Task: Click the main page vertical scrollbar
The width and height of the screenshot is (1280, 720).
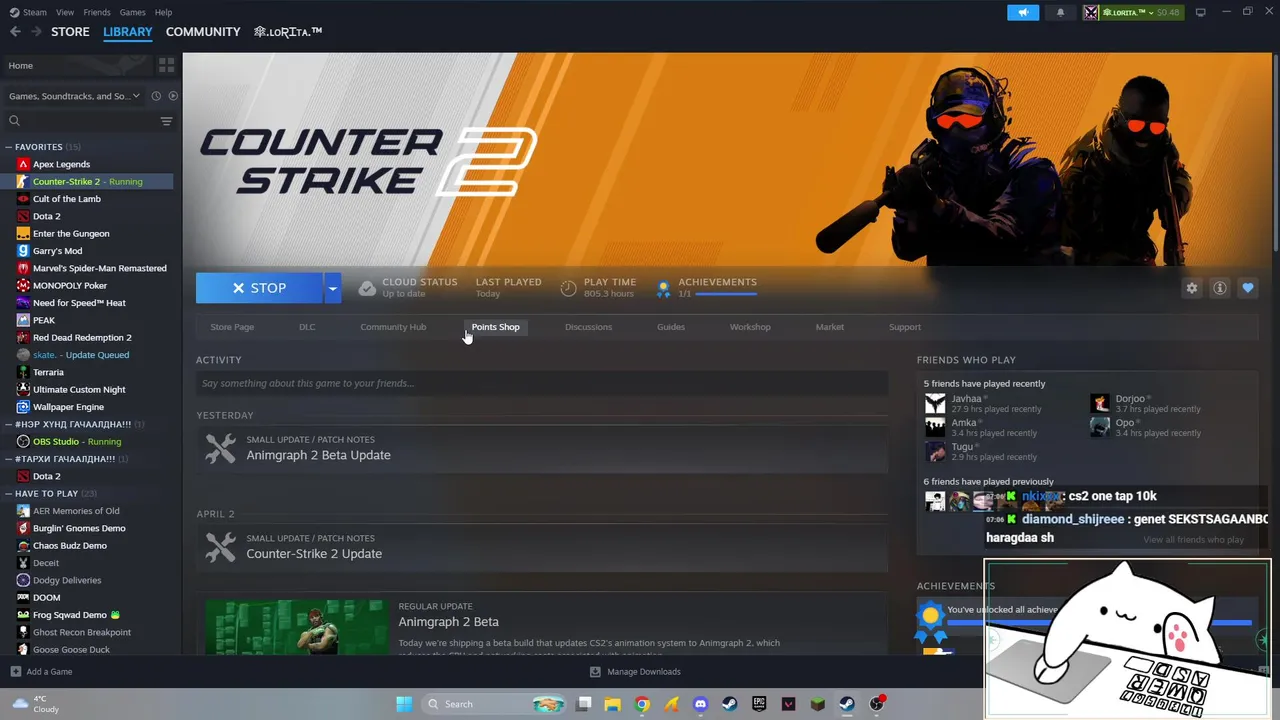Action: point(1276,150)
